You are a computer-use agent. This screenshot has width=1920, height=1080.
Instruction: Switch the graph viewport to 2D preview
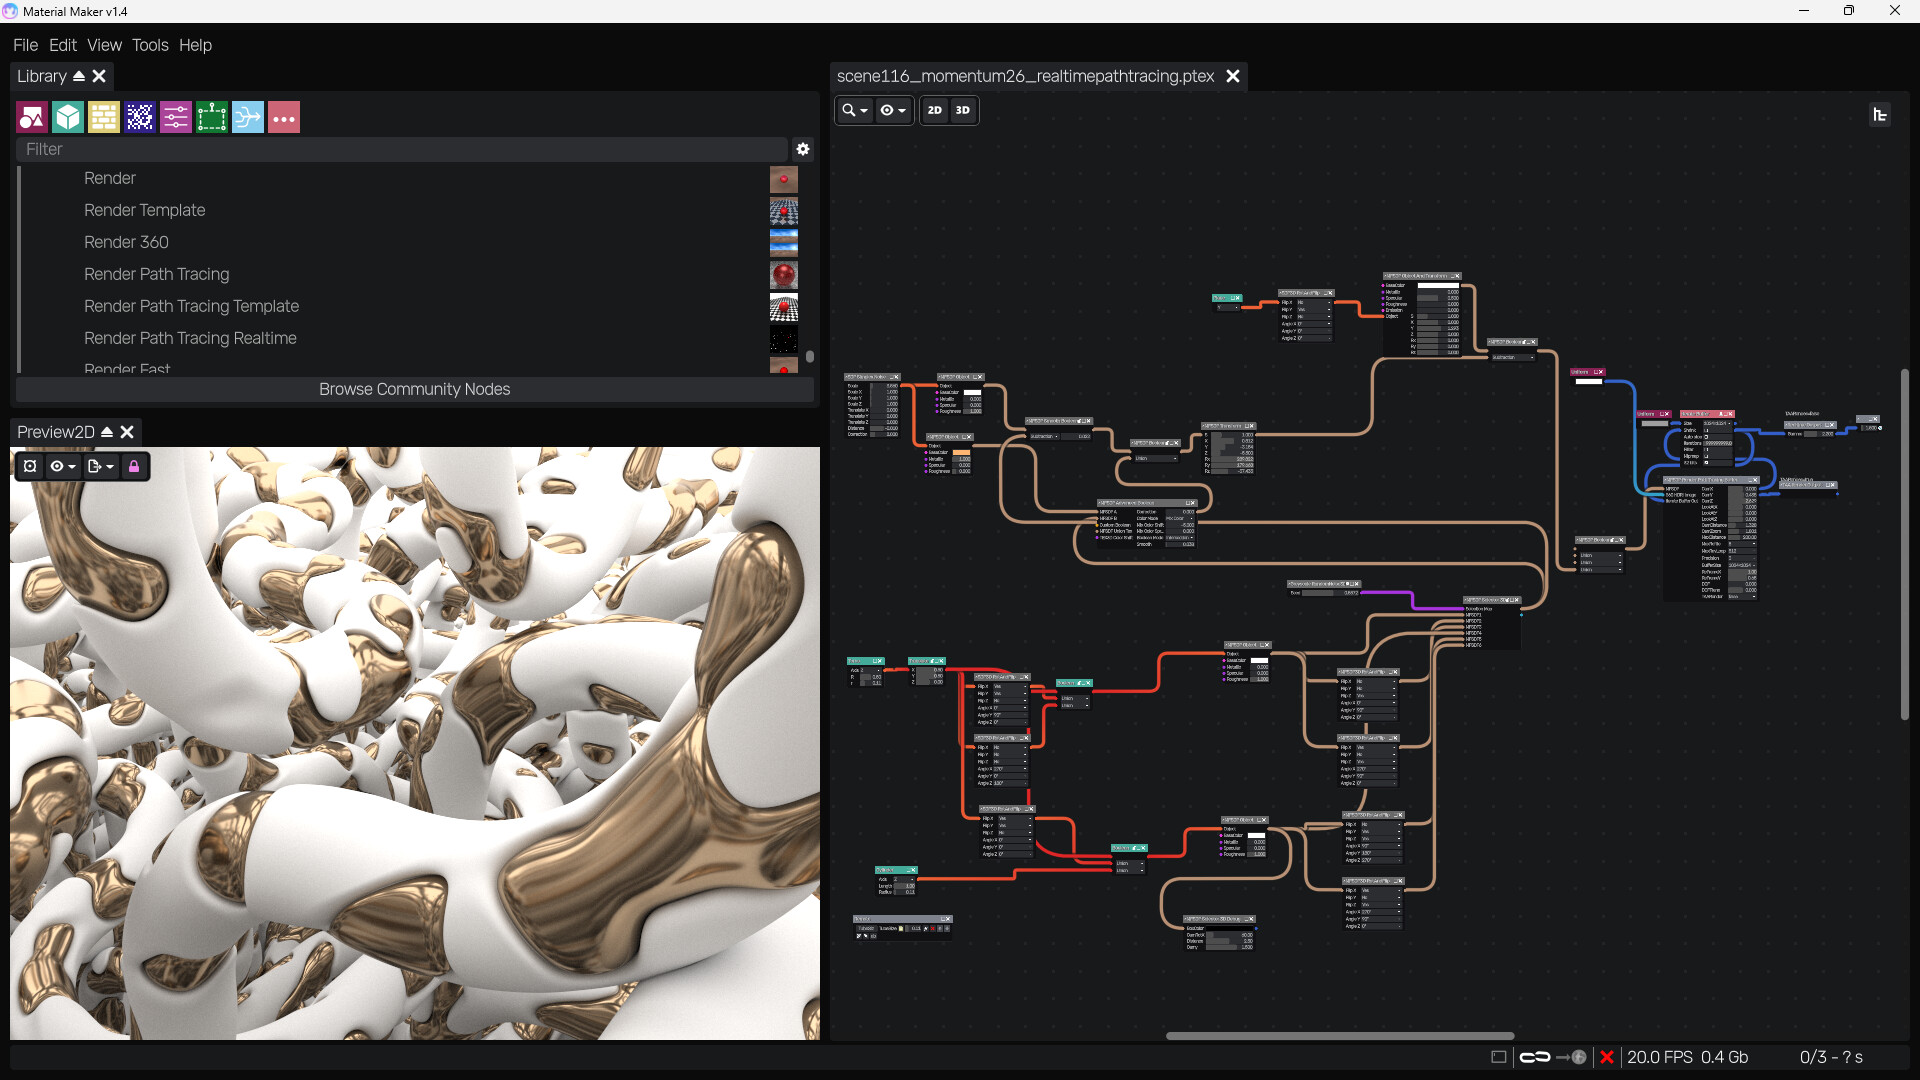pyautogui.click(x=934, y=110)
